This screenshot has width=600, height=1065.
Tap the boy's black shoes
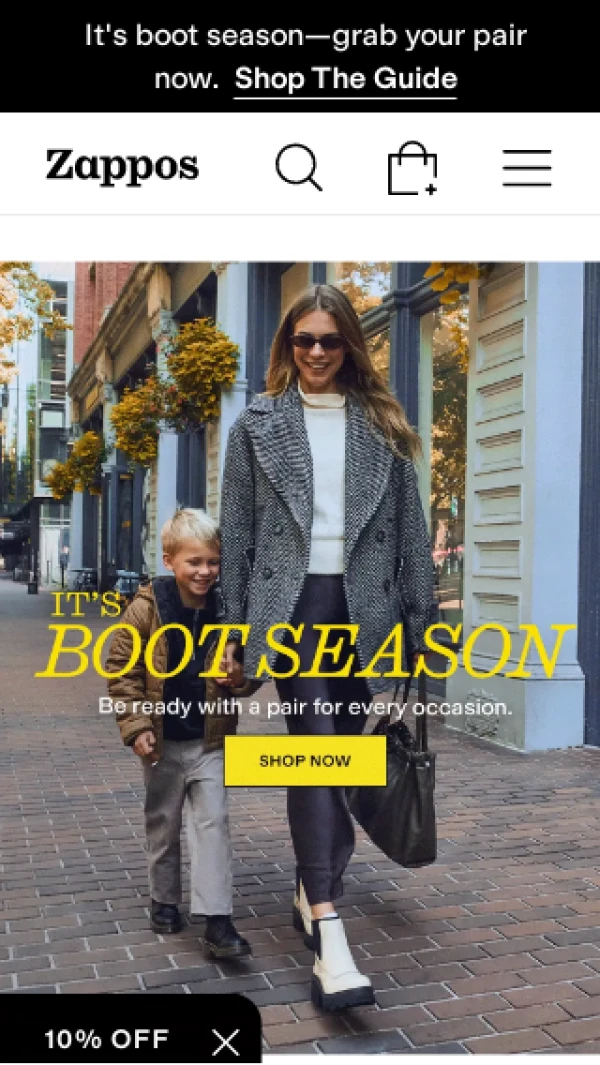[198, 927]
